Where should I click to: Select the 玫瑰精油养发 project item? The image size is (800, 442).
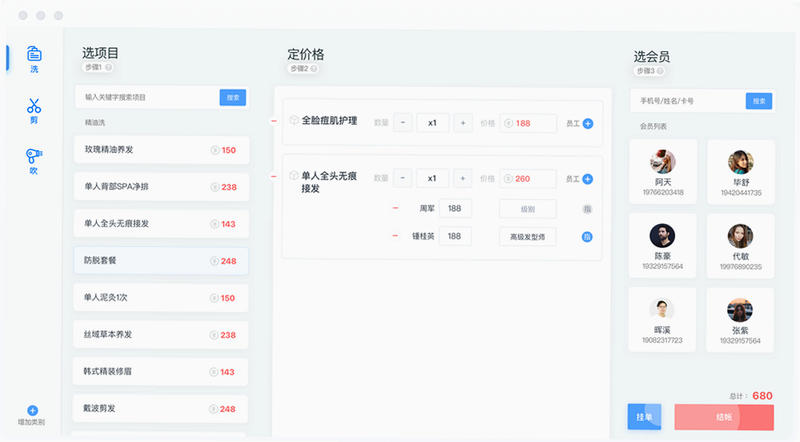click(162, 150)
